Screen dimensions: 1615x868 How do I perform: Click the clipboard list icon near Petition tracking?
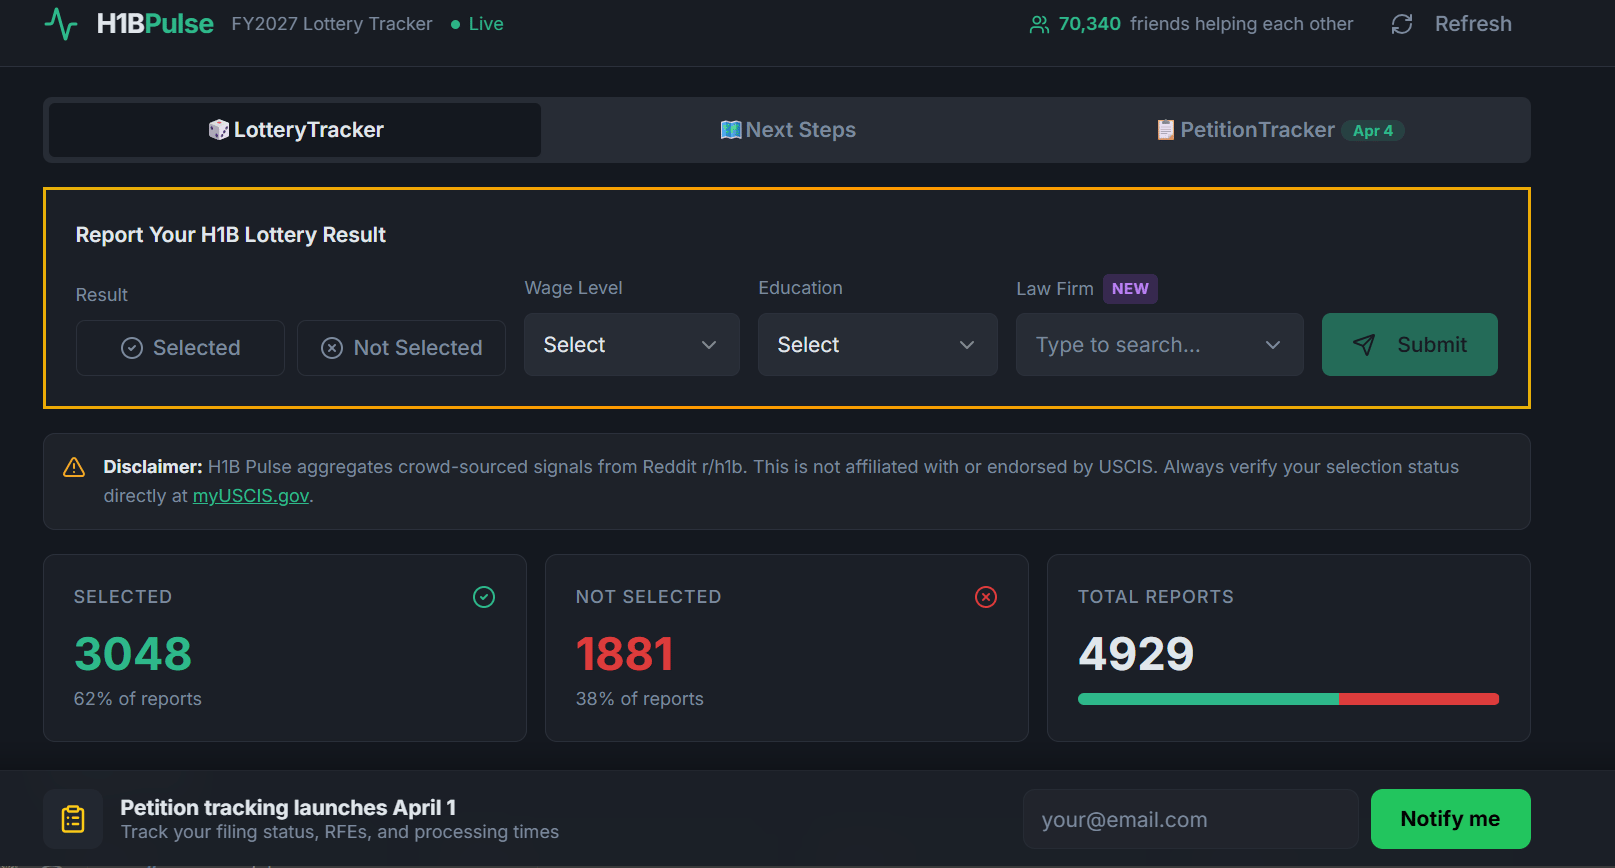pos(73,819)
